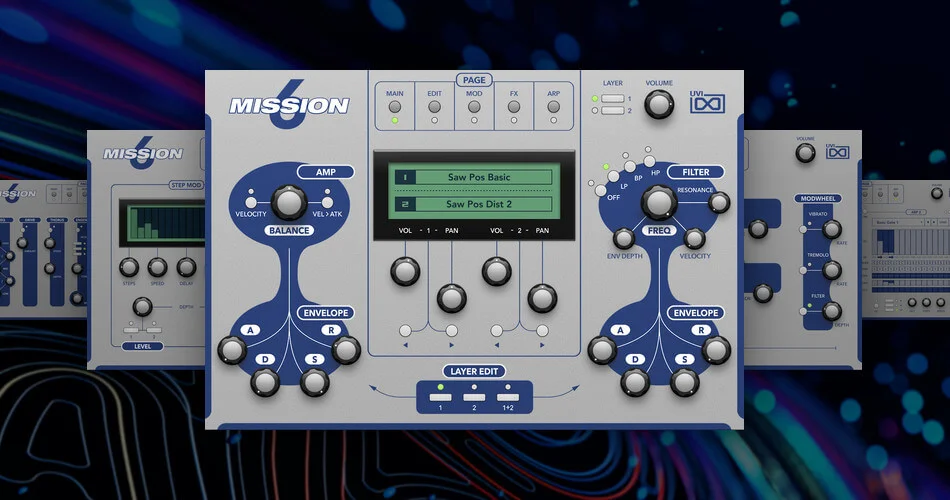Select LAYER EDIT 1 button

(x=440, y=398)
